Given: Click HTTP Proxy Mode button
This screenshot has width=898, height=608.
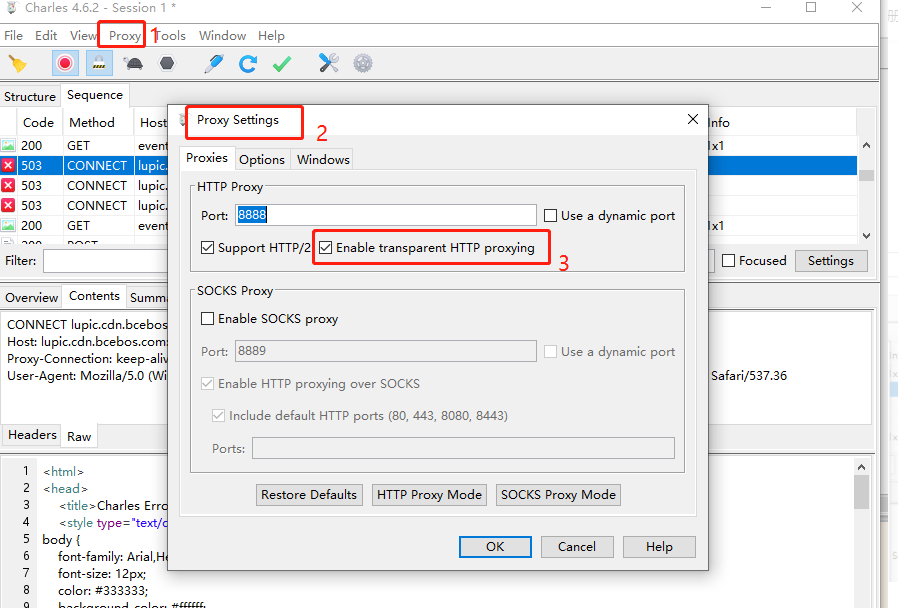Looking at the screenshot, I should [x=430, y=495].
